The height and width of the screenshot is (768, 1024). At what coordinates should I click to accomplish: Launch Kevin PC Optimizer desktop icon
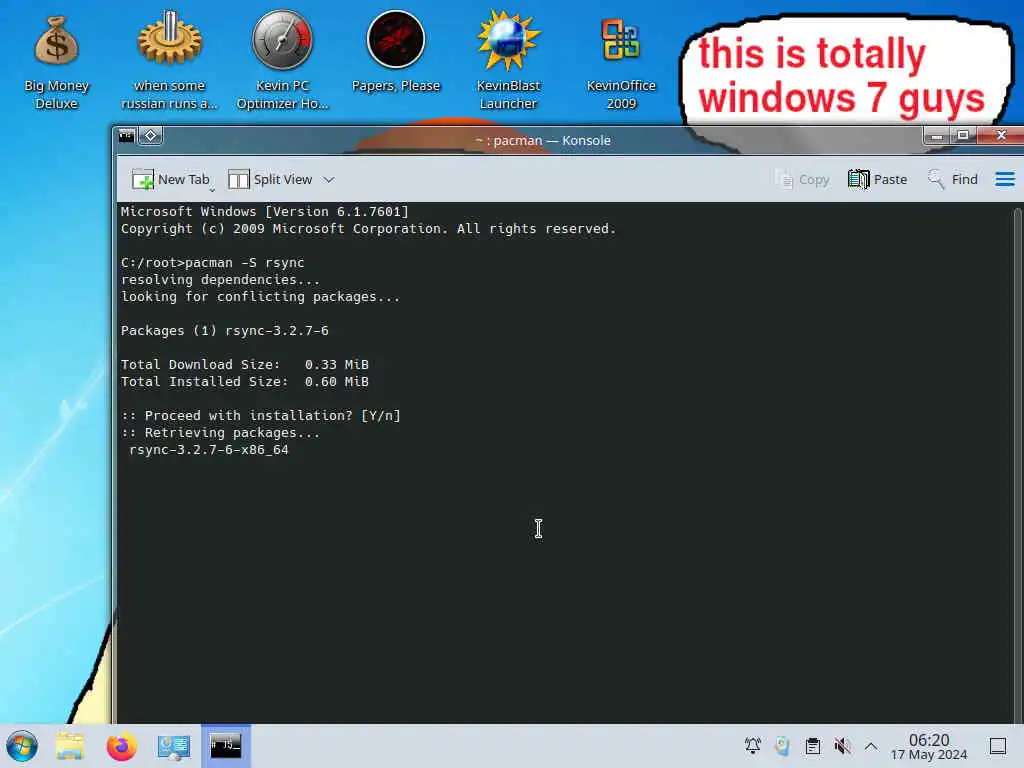point(282,62)
